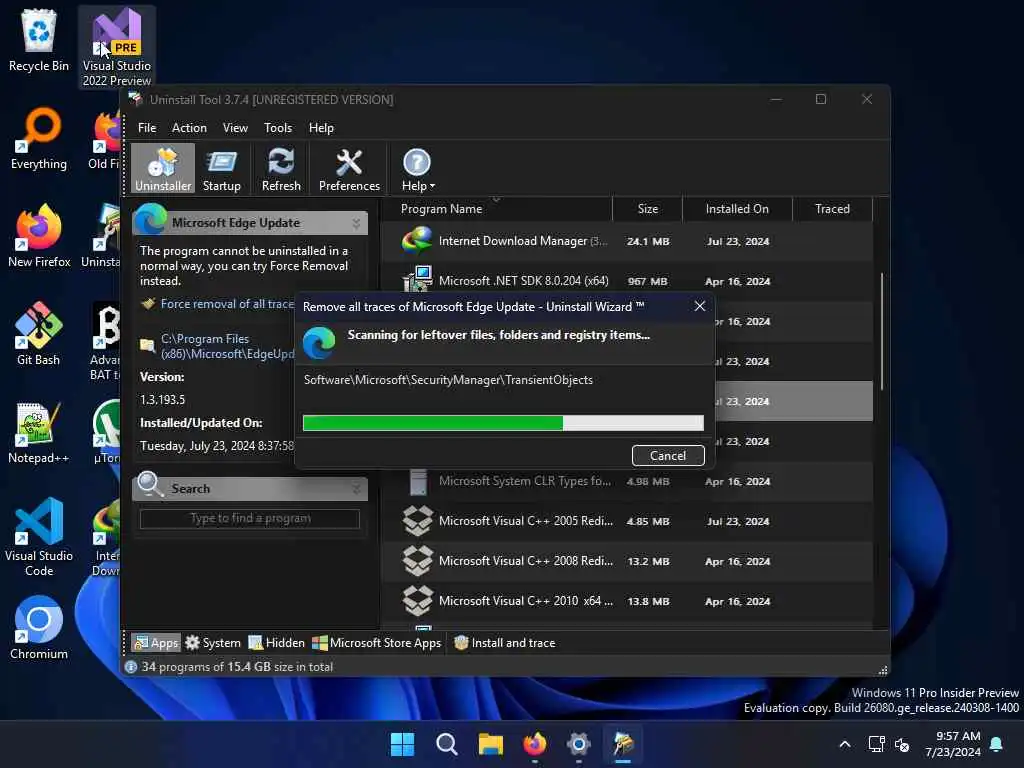The image size is (1024, 768).
Task: Open the Windows Start menu
Action: pos(402,744)
